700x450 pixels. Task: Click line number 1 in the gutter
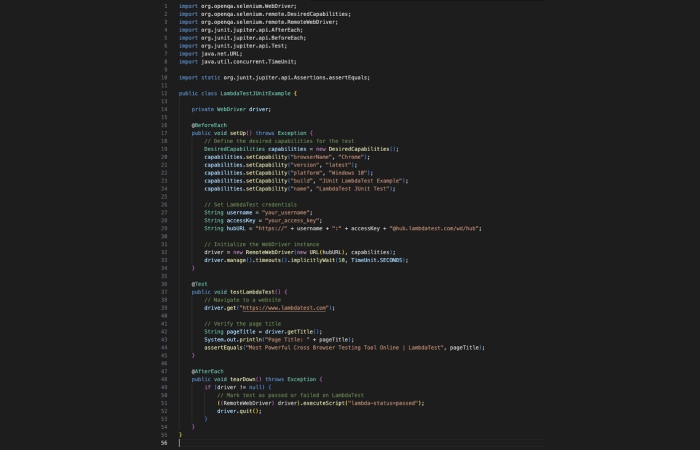(166, 6)
